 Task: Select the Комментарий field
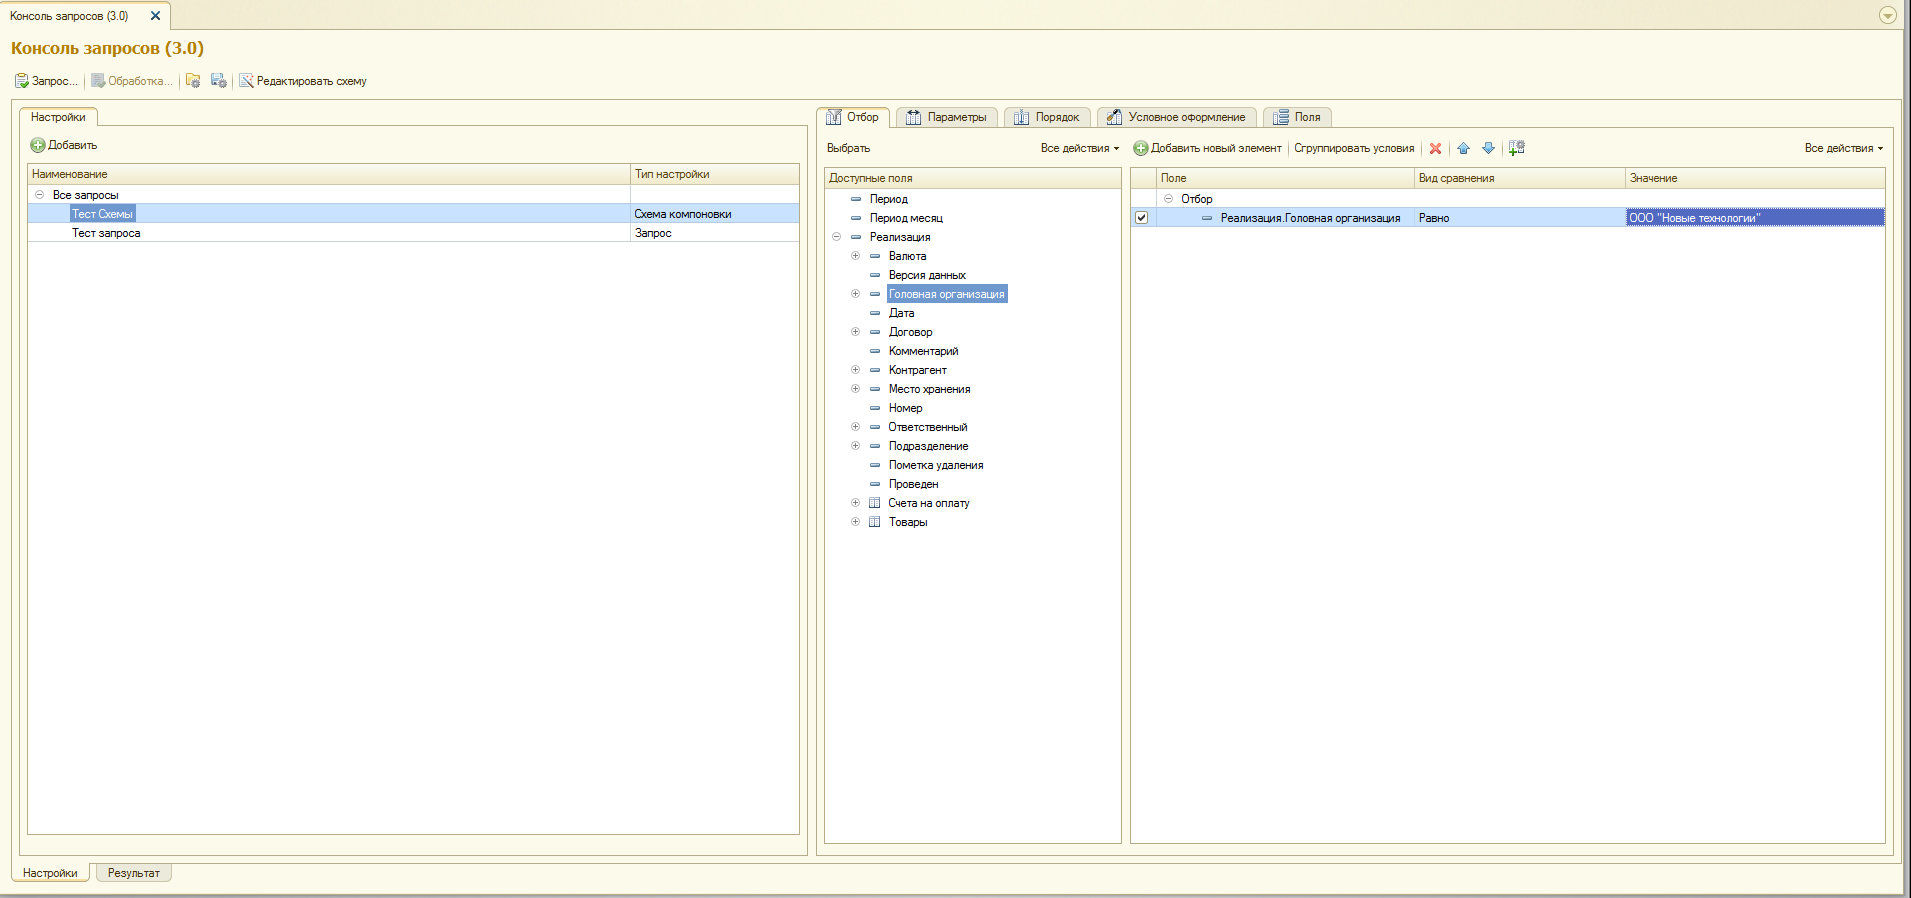[x=923, y=351]
